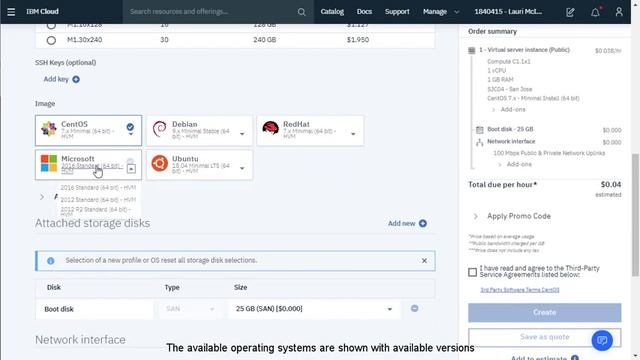Click the Total due per hour $0.04 value
This screenshot has width=640, height=360.
point(611,184)
